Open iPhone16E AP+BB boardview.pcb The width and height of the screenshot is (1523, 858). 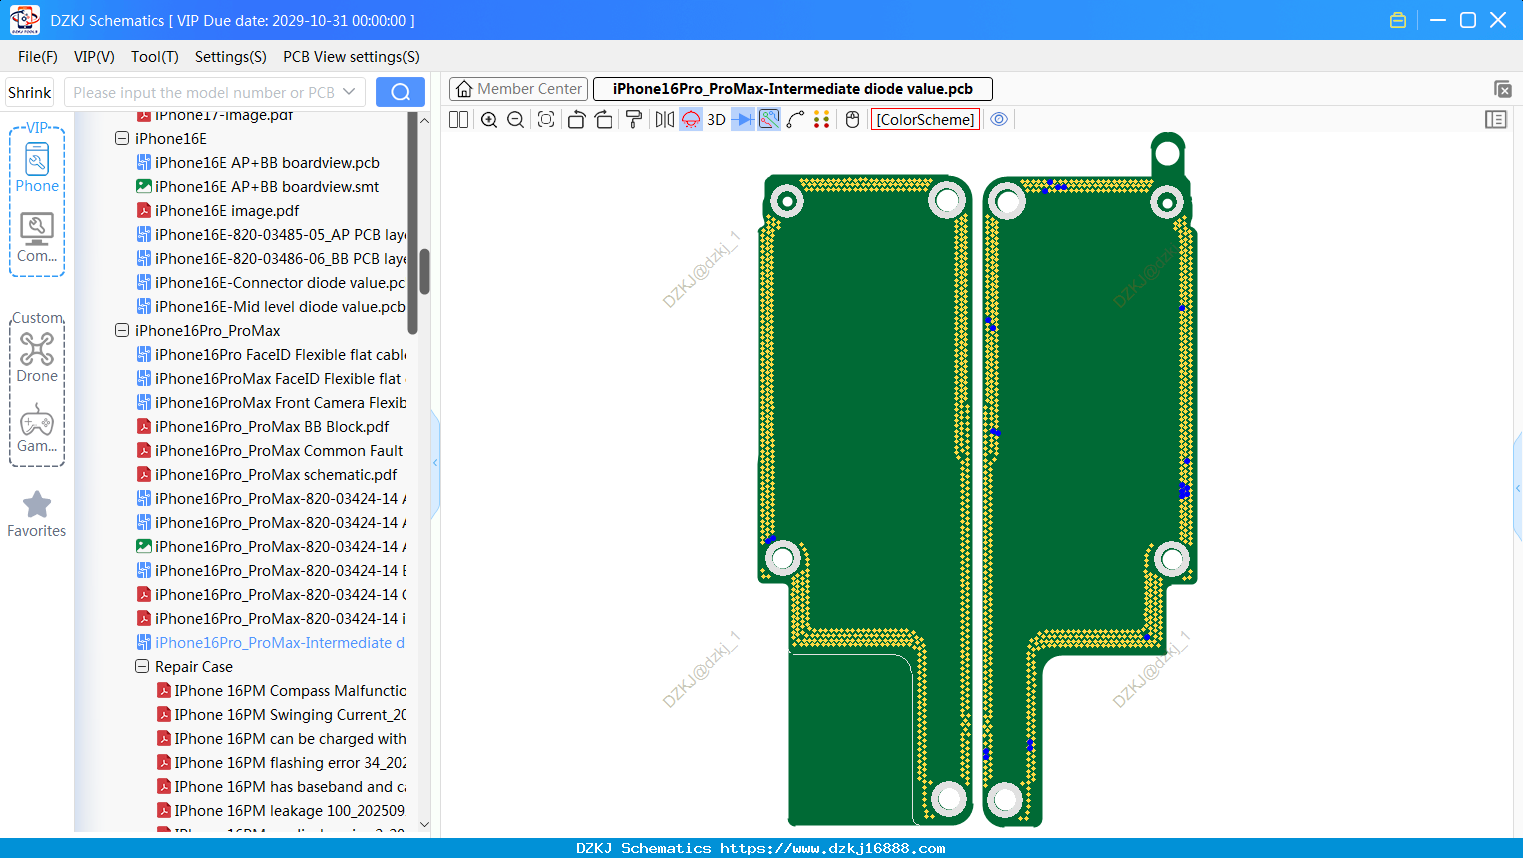click(267, 163)
